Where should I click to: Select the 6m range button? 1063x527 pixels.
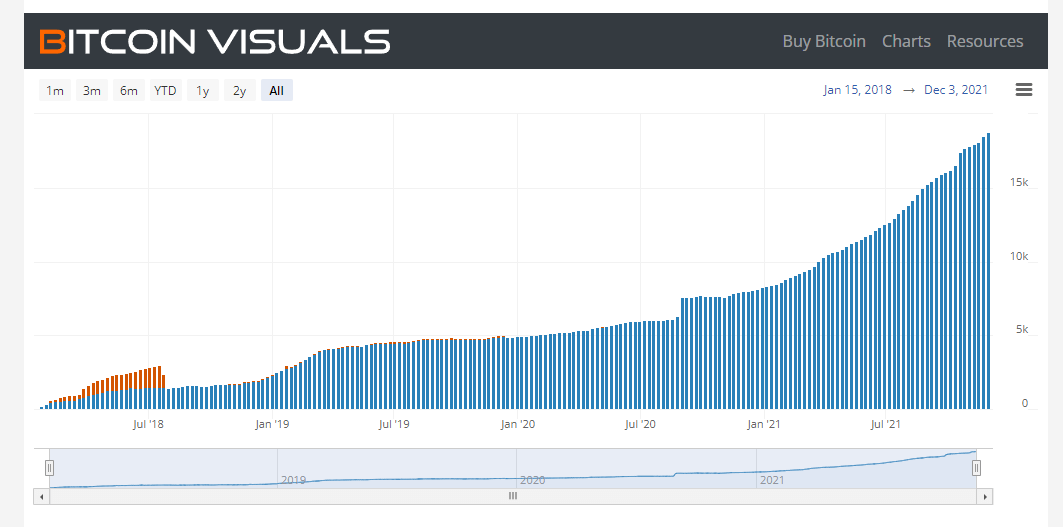(129, 90)
